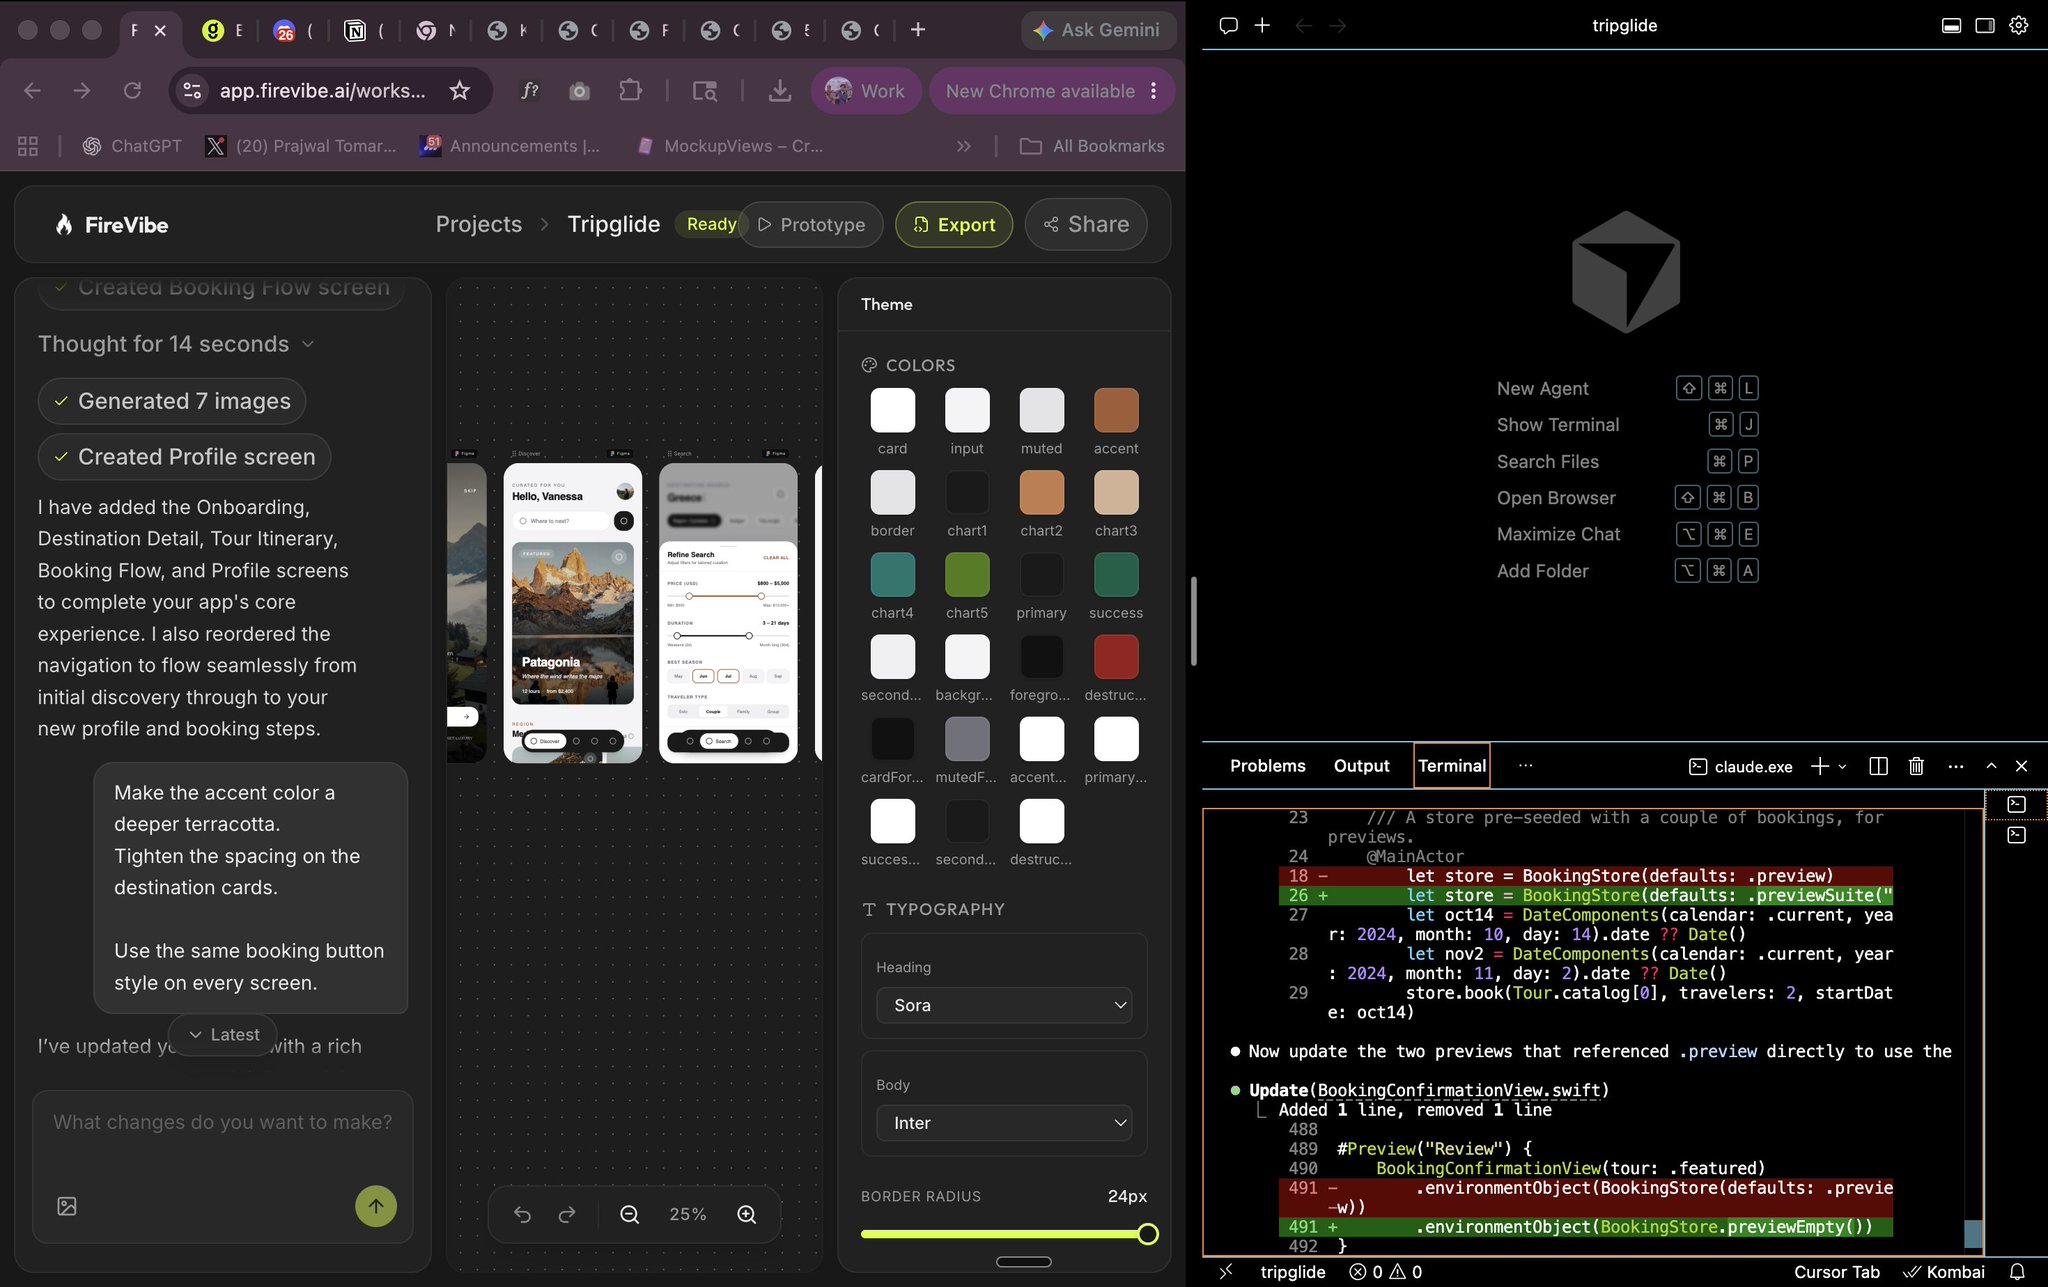Send the prompt with the arrow button

(376, 1206)
